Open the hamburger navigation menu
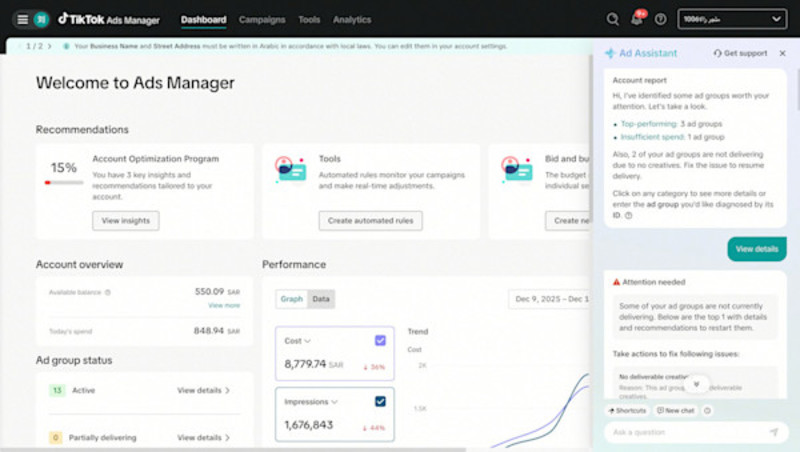Image resolution: width=800 pixels, height=452 pixels. click(22, 19)
